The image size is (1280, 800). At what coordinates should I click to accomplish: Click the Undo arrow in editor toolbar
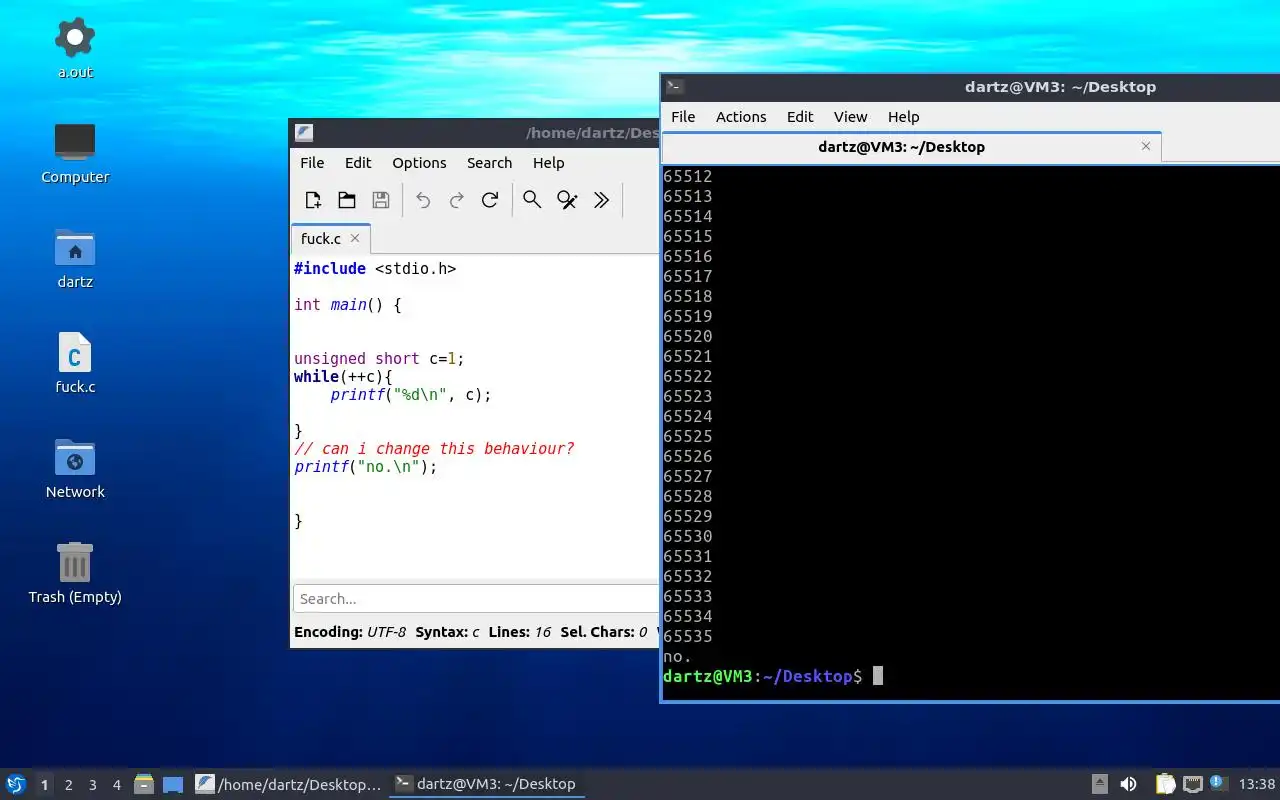(x=423, y=200)
